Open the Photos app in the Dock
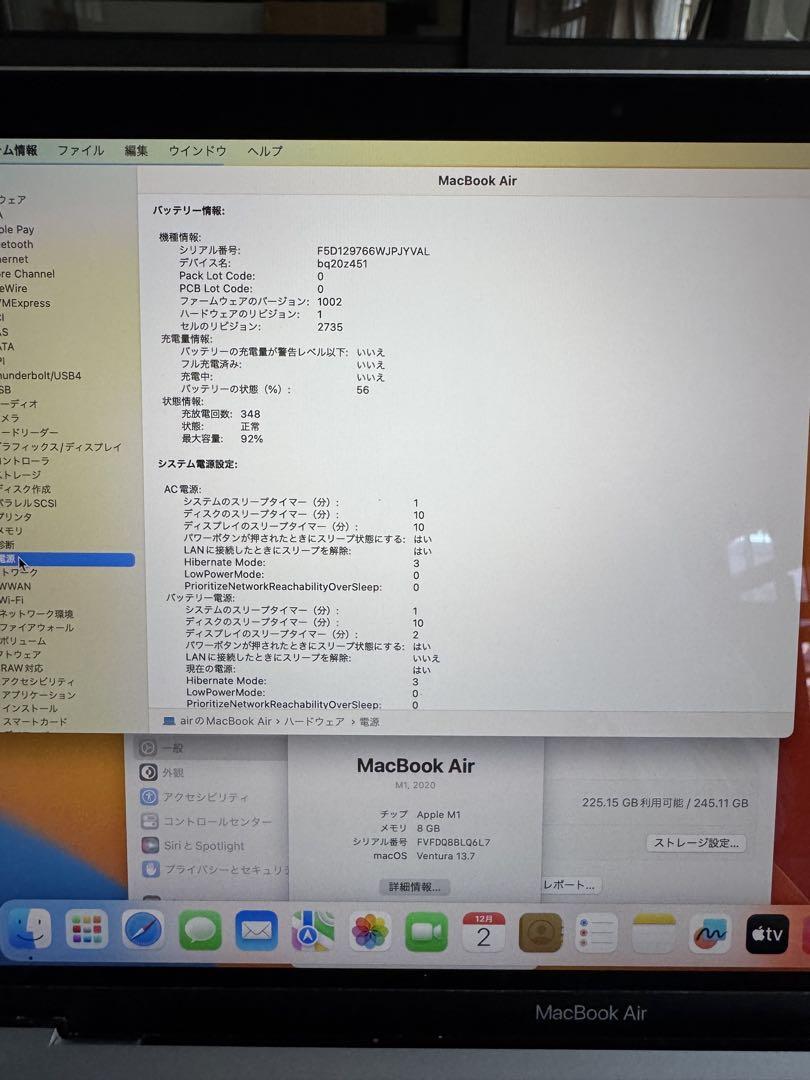The height and width of the screenshot is (1080, 810). click(370, 932)
